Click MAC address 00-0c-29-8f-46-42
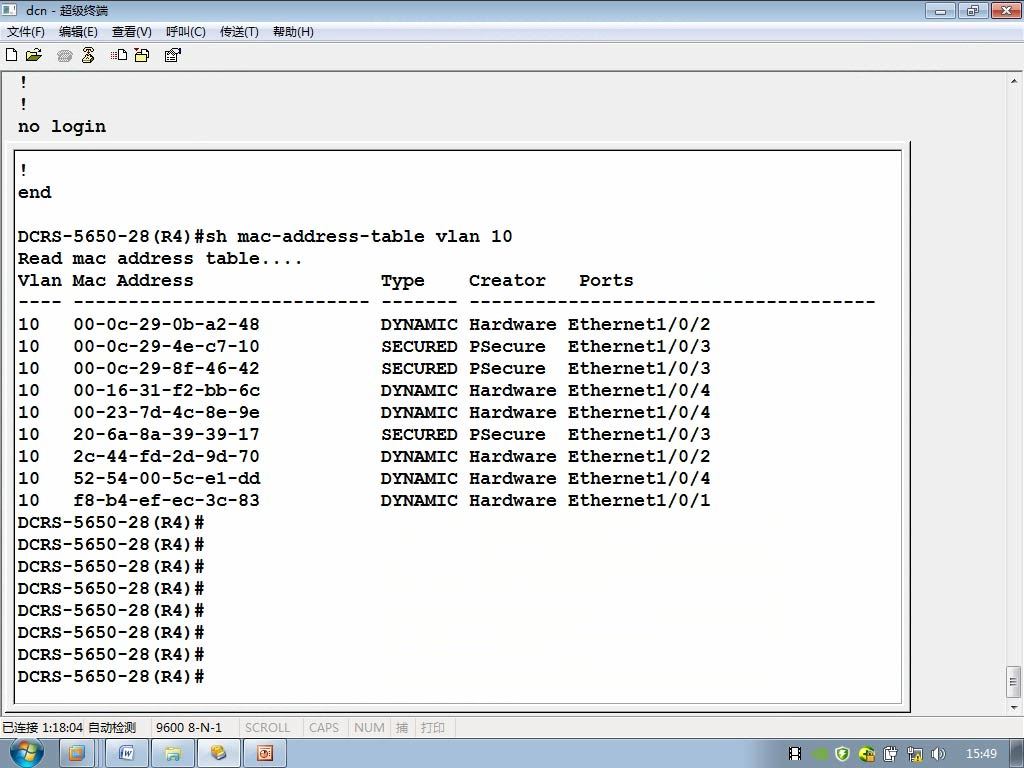This screenshot has height=768, width=1024. (x=167, y=369)
